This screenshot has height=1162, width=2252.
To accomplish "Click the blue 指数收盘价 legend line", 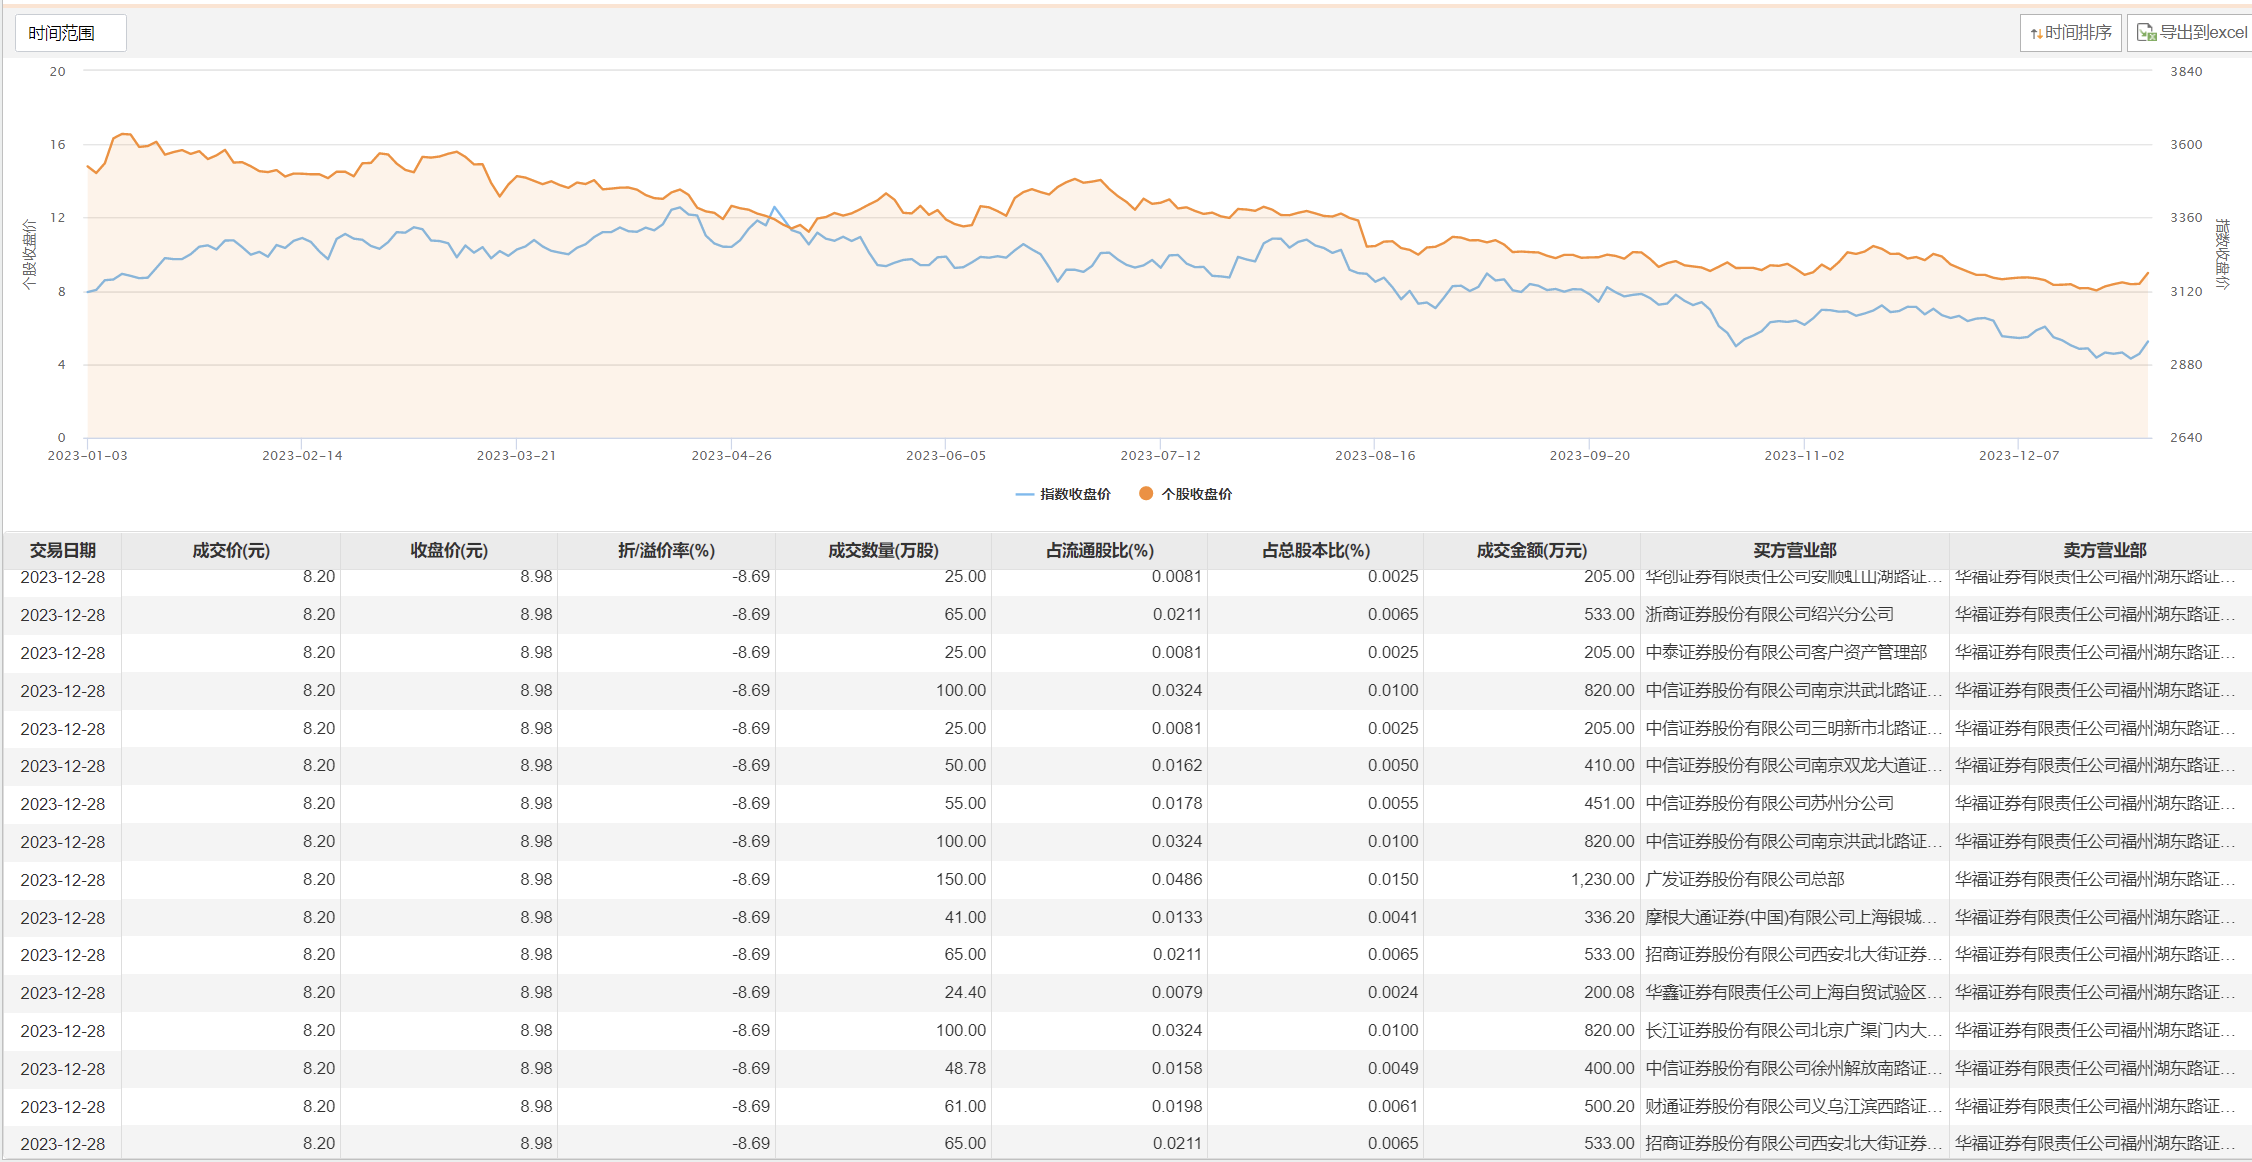I will [x=1024, y=494].
